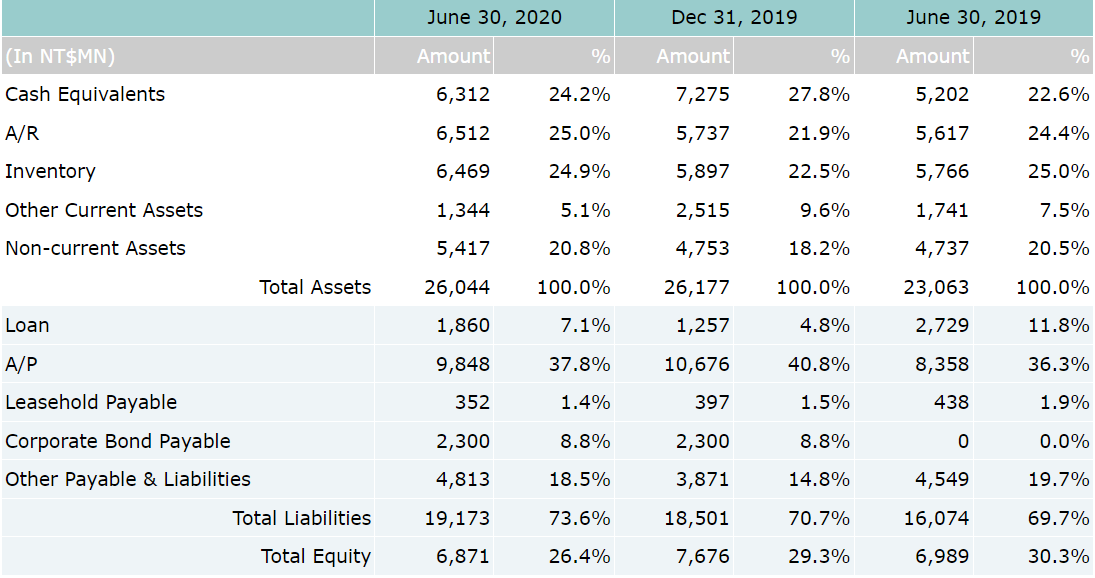The width and height of the screenshot is (1095, 578).
Task: Click the Other Current Assets label
Action: (x=104, y=210)
